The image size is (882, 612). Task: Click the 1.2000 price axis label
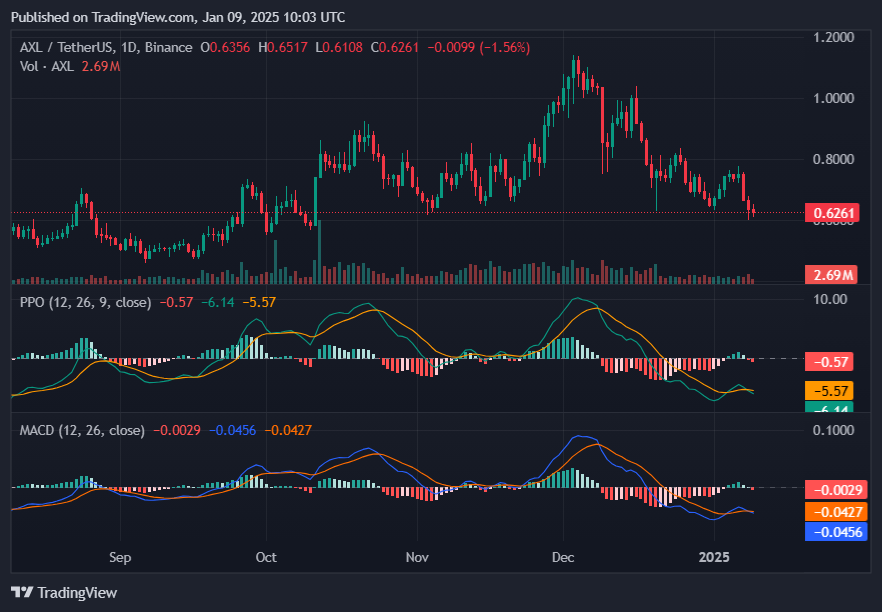click(834, 38)
